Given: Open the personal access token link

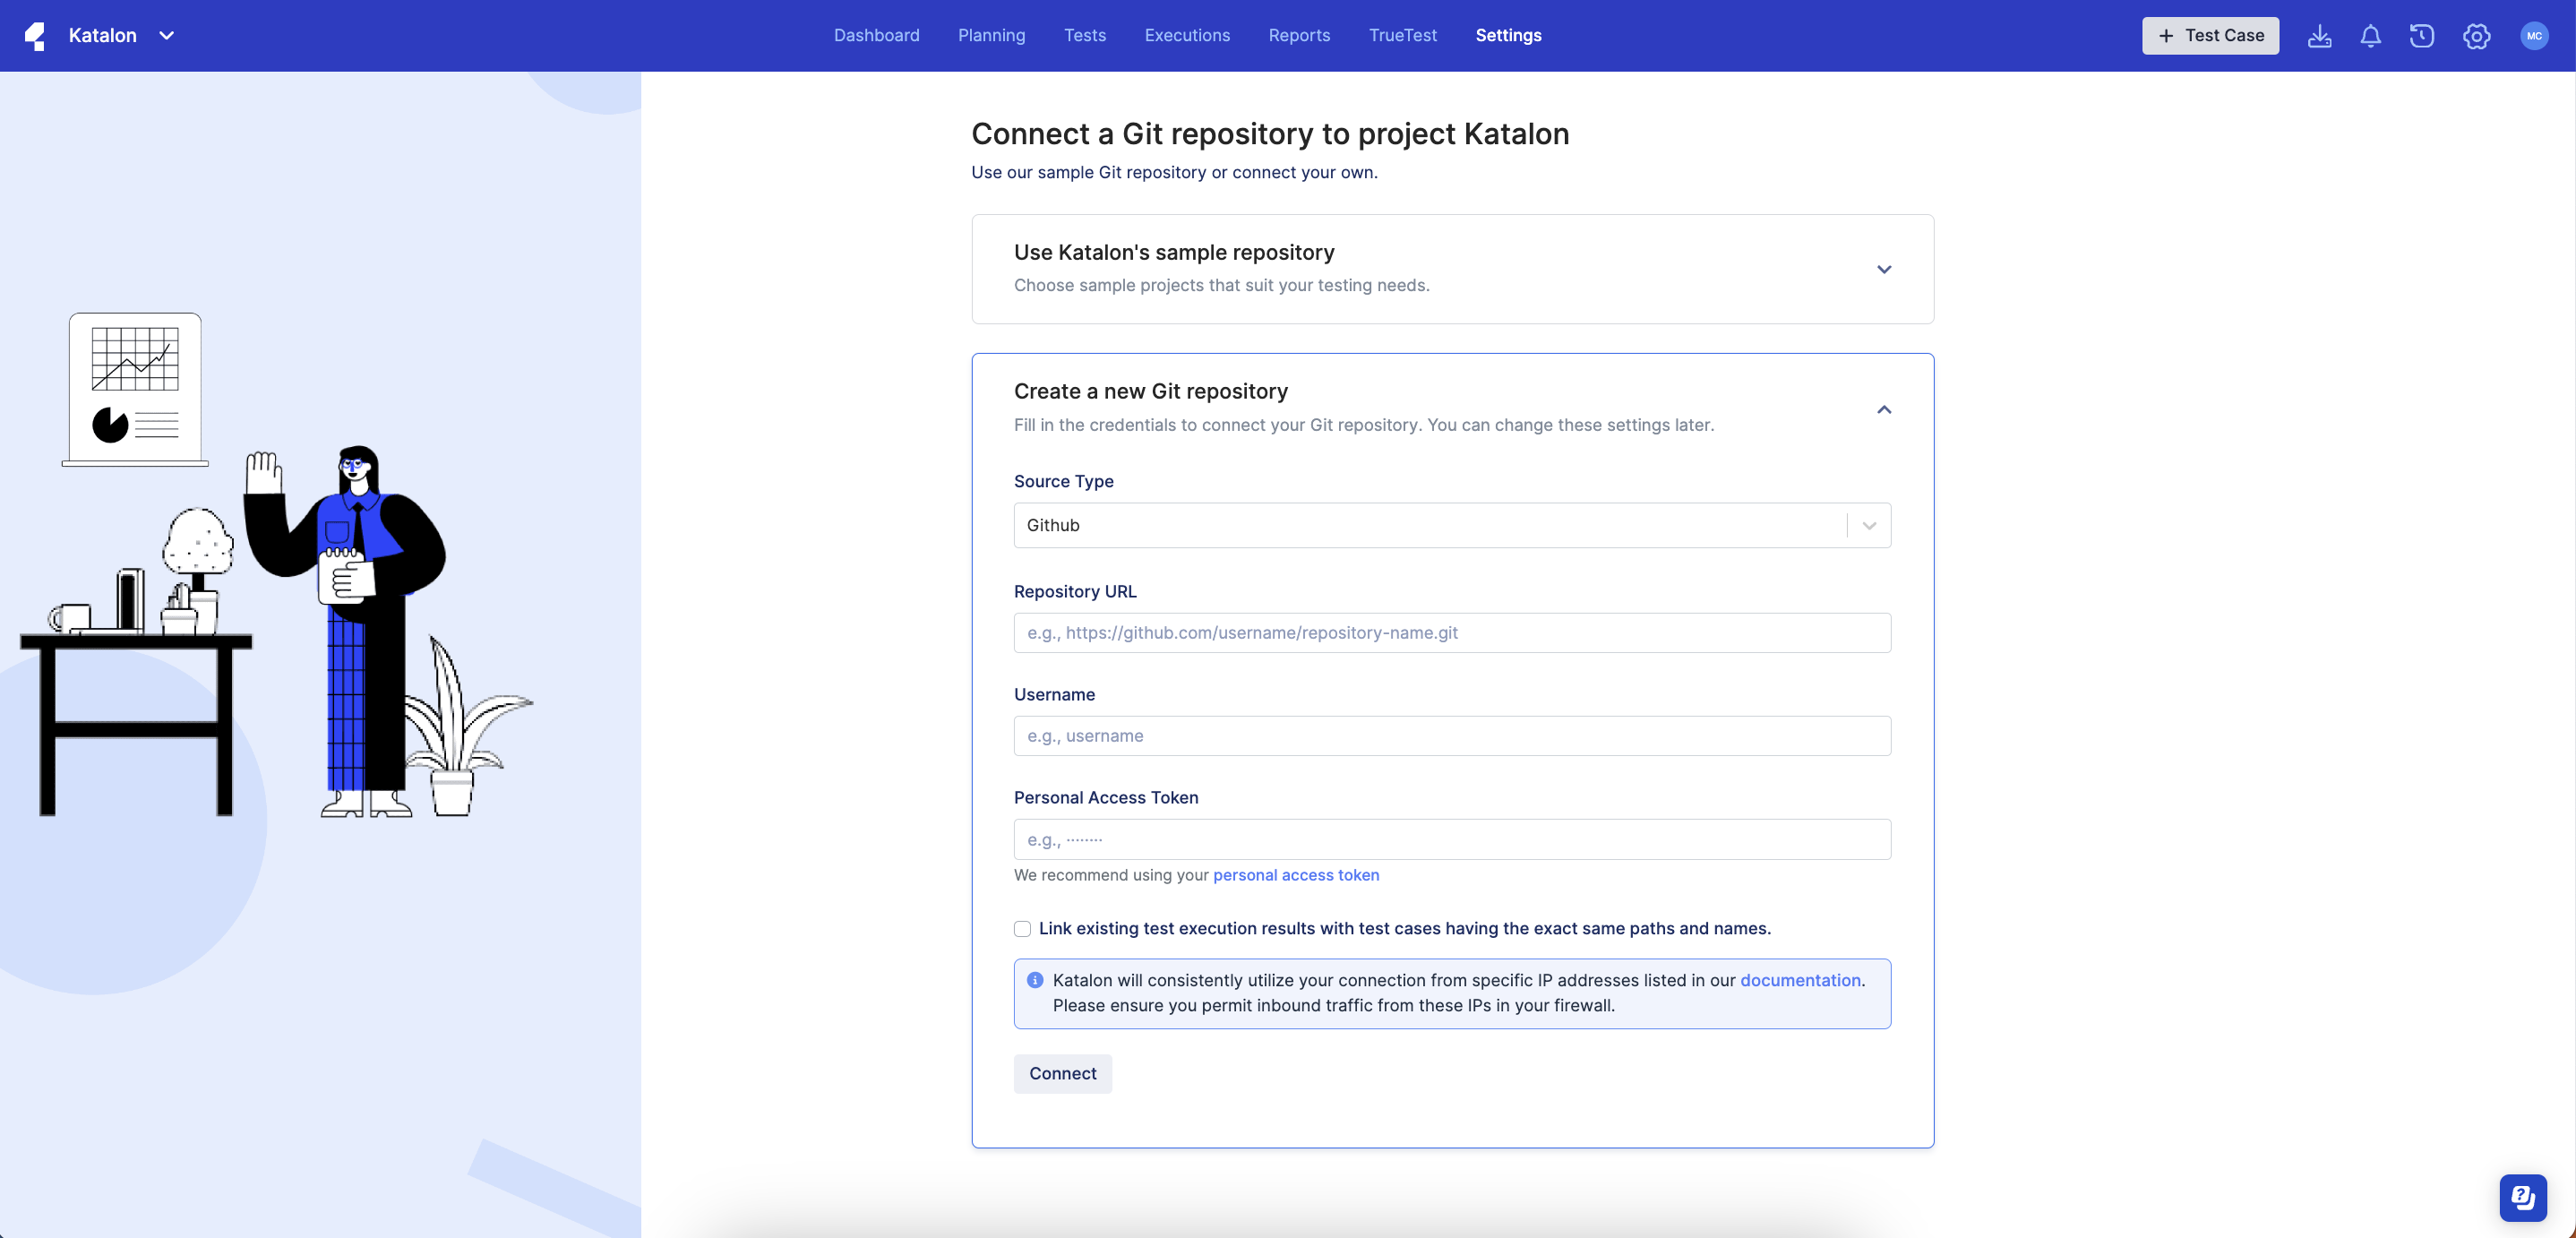Looking at the screenshot, I should (1295, 875).
